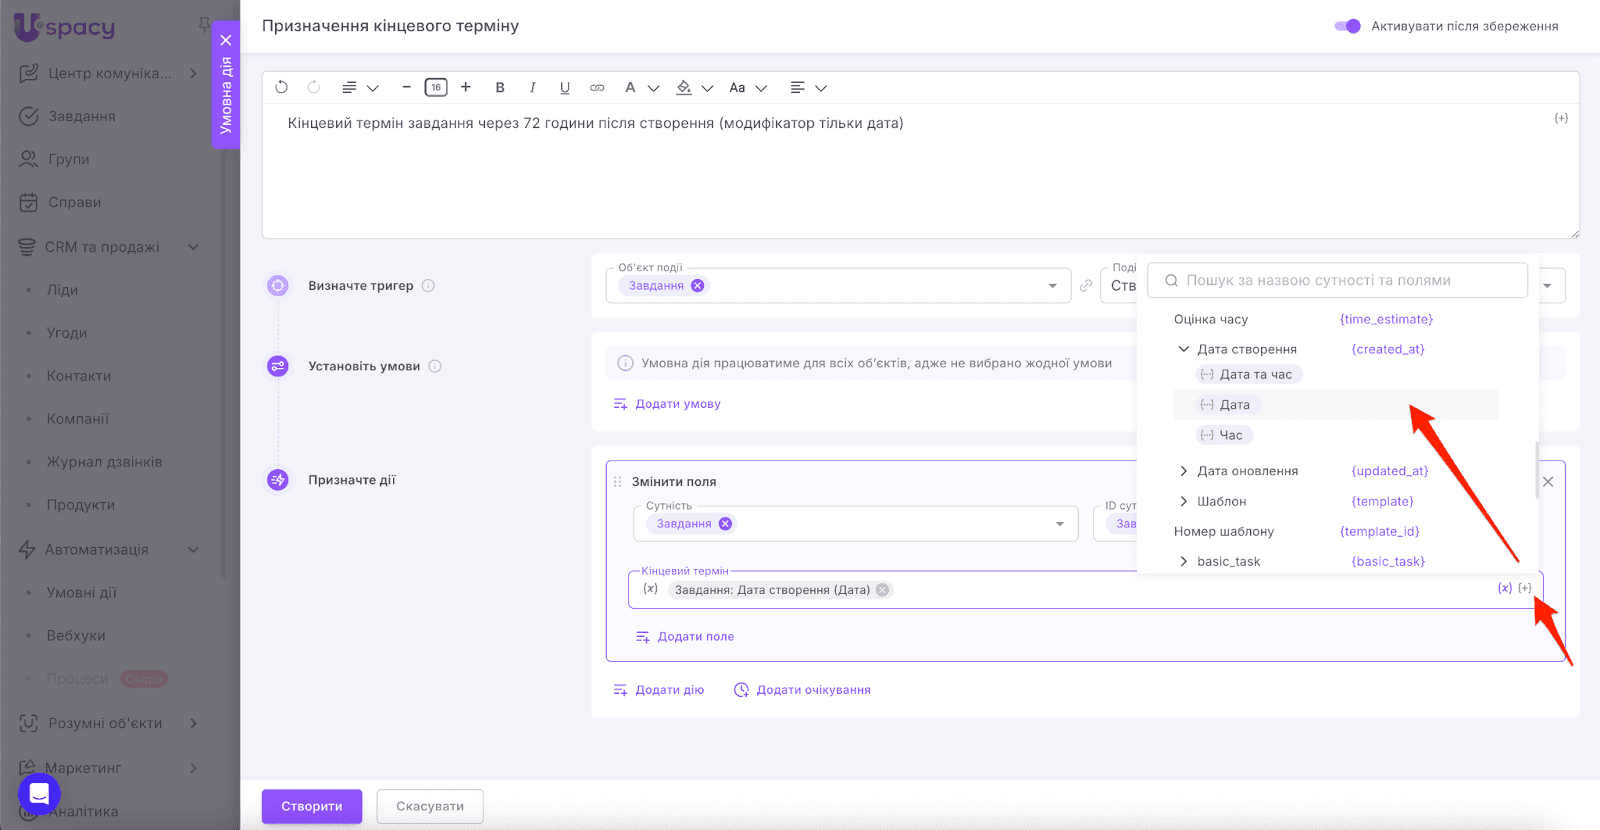Expand the Дата оновлення tree item

(x=1184, y=471)
